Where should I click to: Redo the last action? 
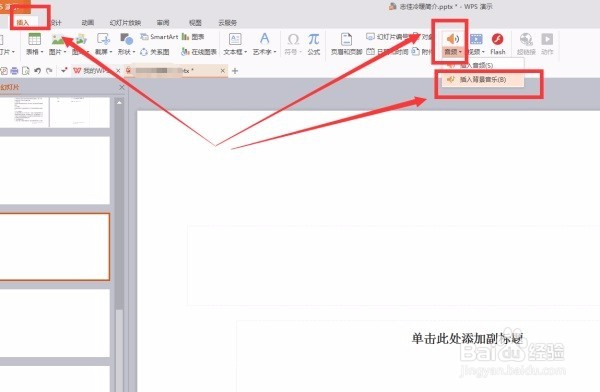tap(49, 71)
